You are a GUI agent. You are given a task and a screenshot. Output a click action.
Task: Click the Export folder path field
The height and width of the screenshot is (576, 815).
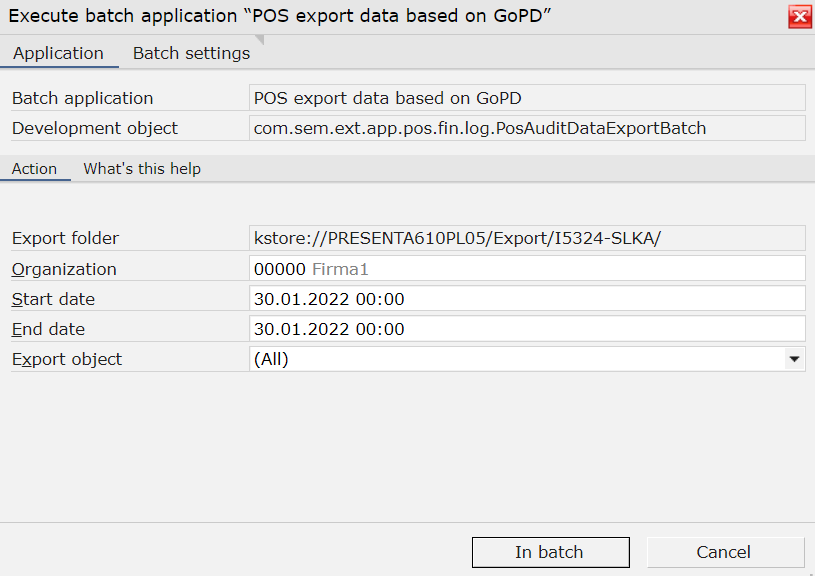coord(527,238)
